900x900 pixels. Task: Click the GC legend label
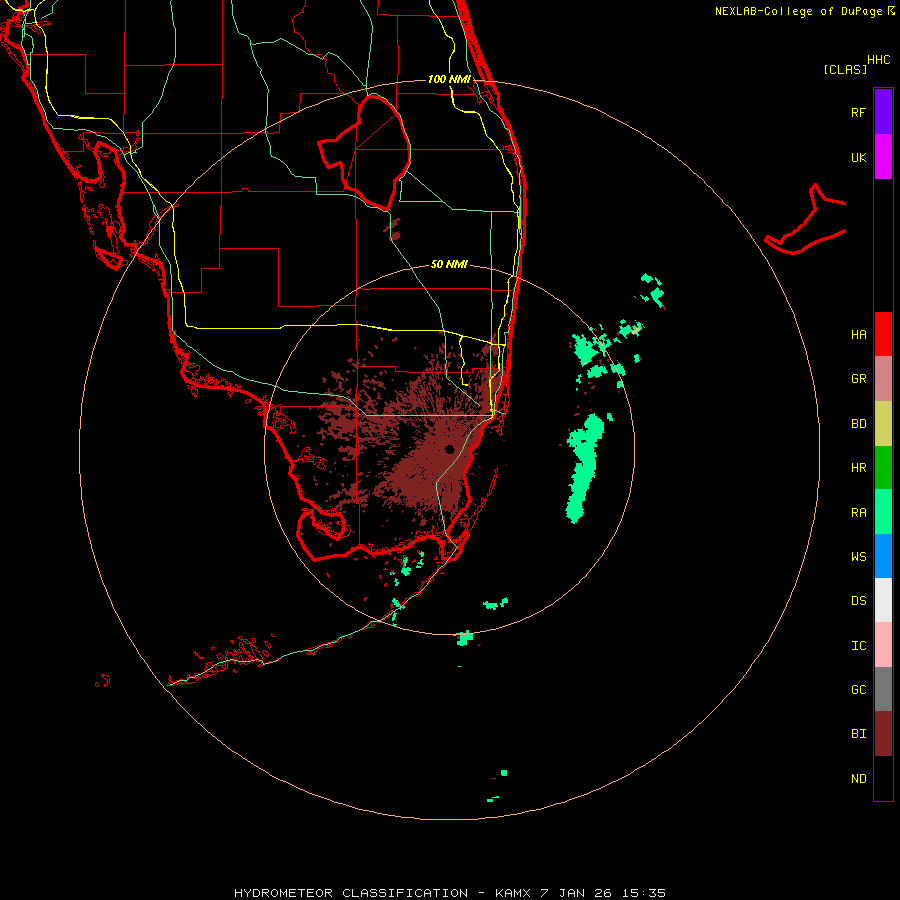tap(858, 689)
